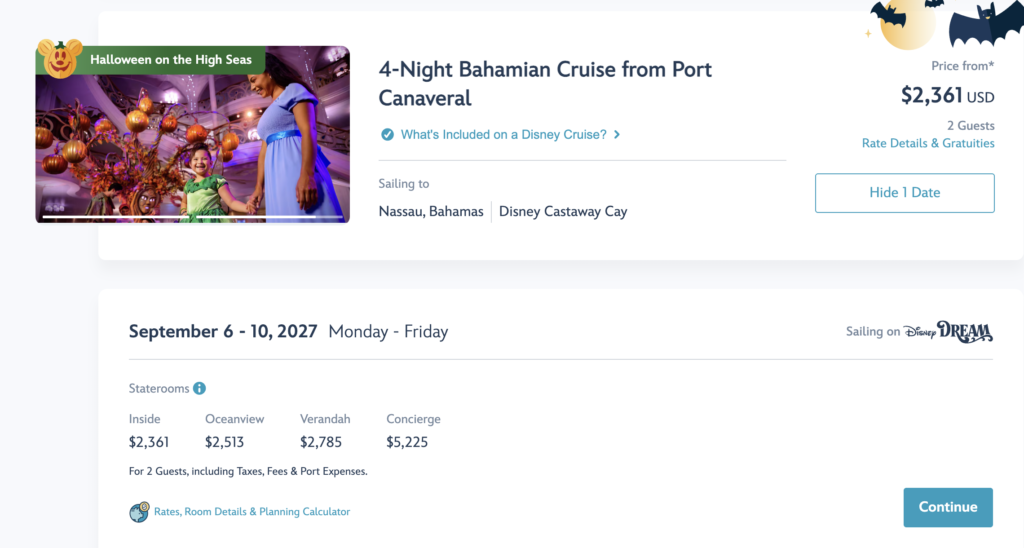Click the Staterooms info icon
The width and height of the screenshot is (1024, 548).
click(200, 389)
